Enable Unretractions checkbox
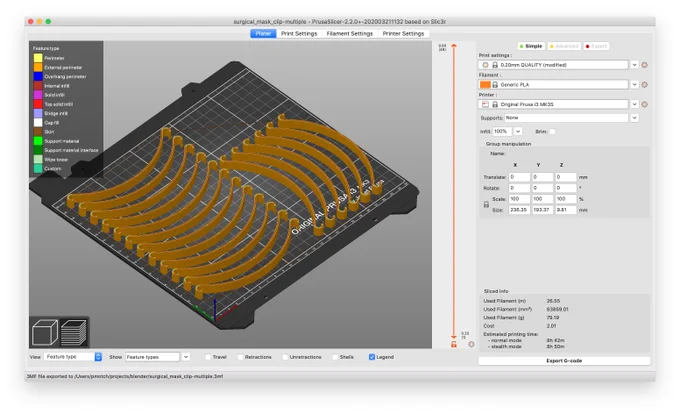 click(x=285, y=357)
